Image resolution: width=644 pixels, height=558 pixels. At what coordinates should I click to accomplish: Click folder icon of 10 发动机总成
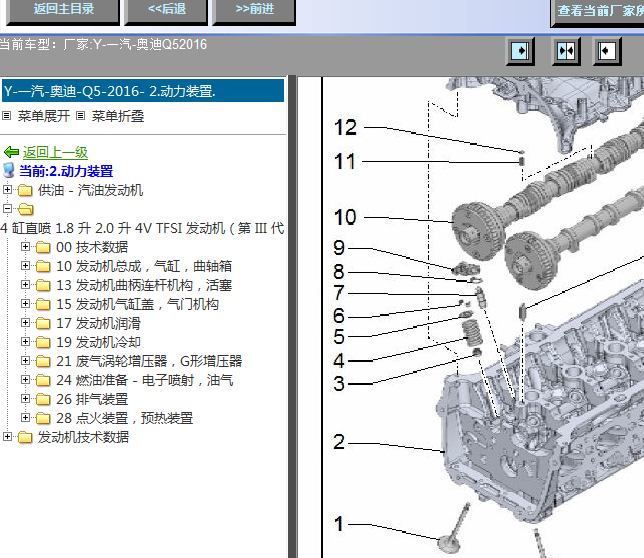click(x=43, y=266)
